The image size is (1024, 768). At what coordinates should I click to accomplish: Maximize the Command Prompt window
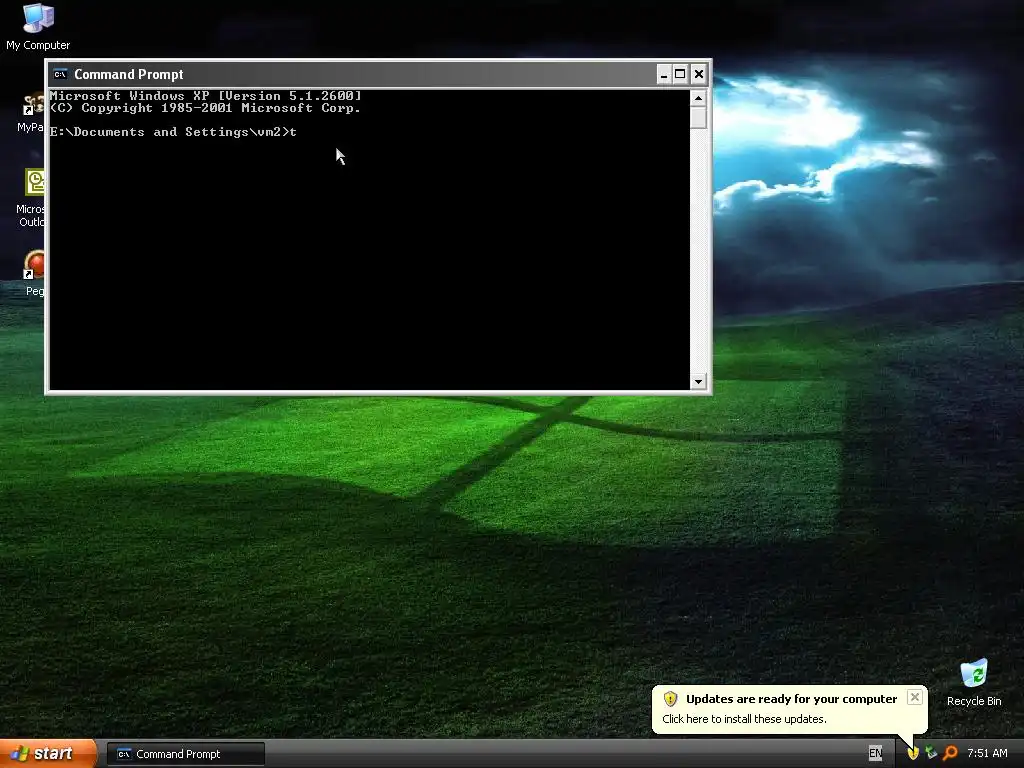coord(680,74)
